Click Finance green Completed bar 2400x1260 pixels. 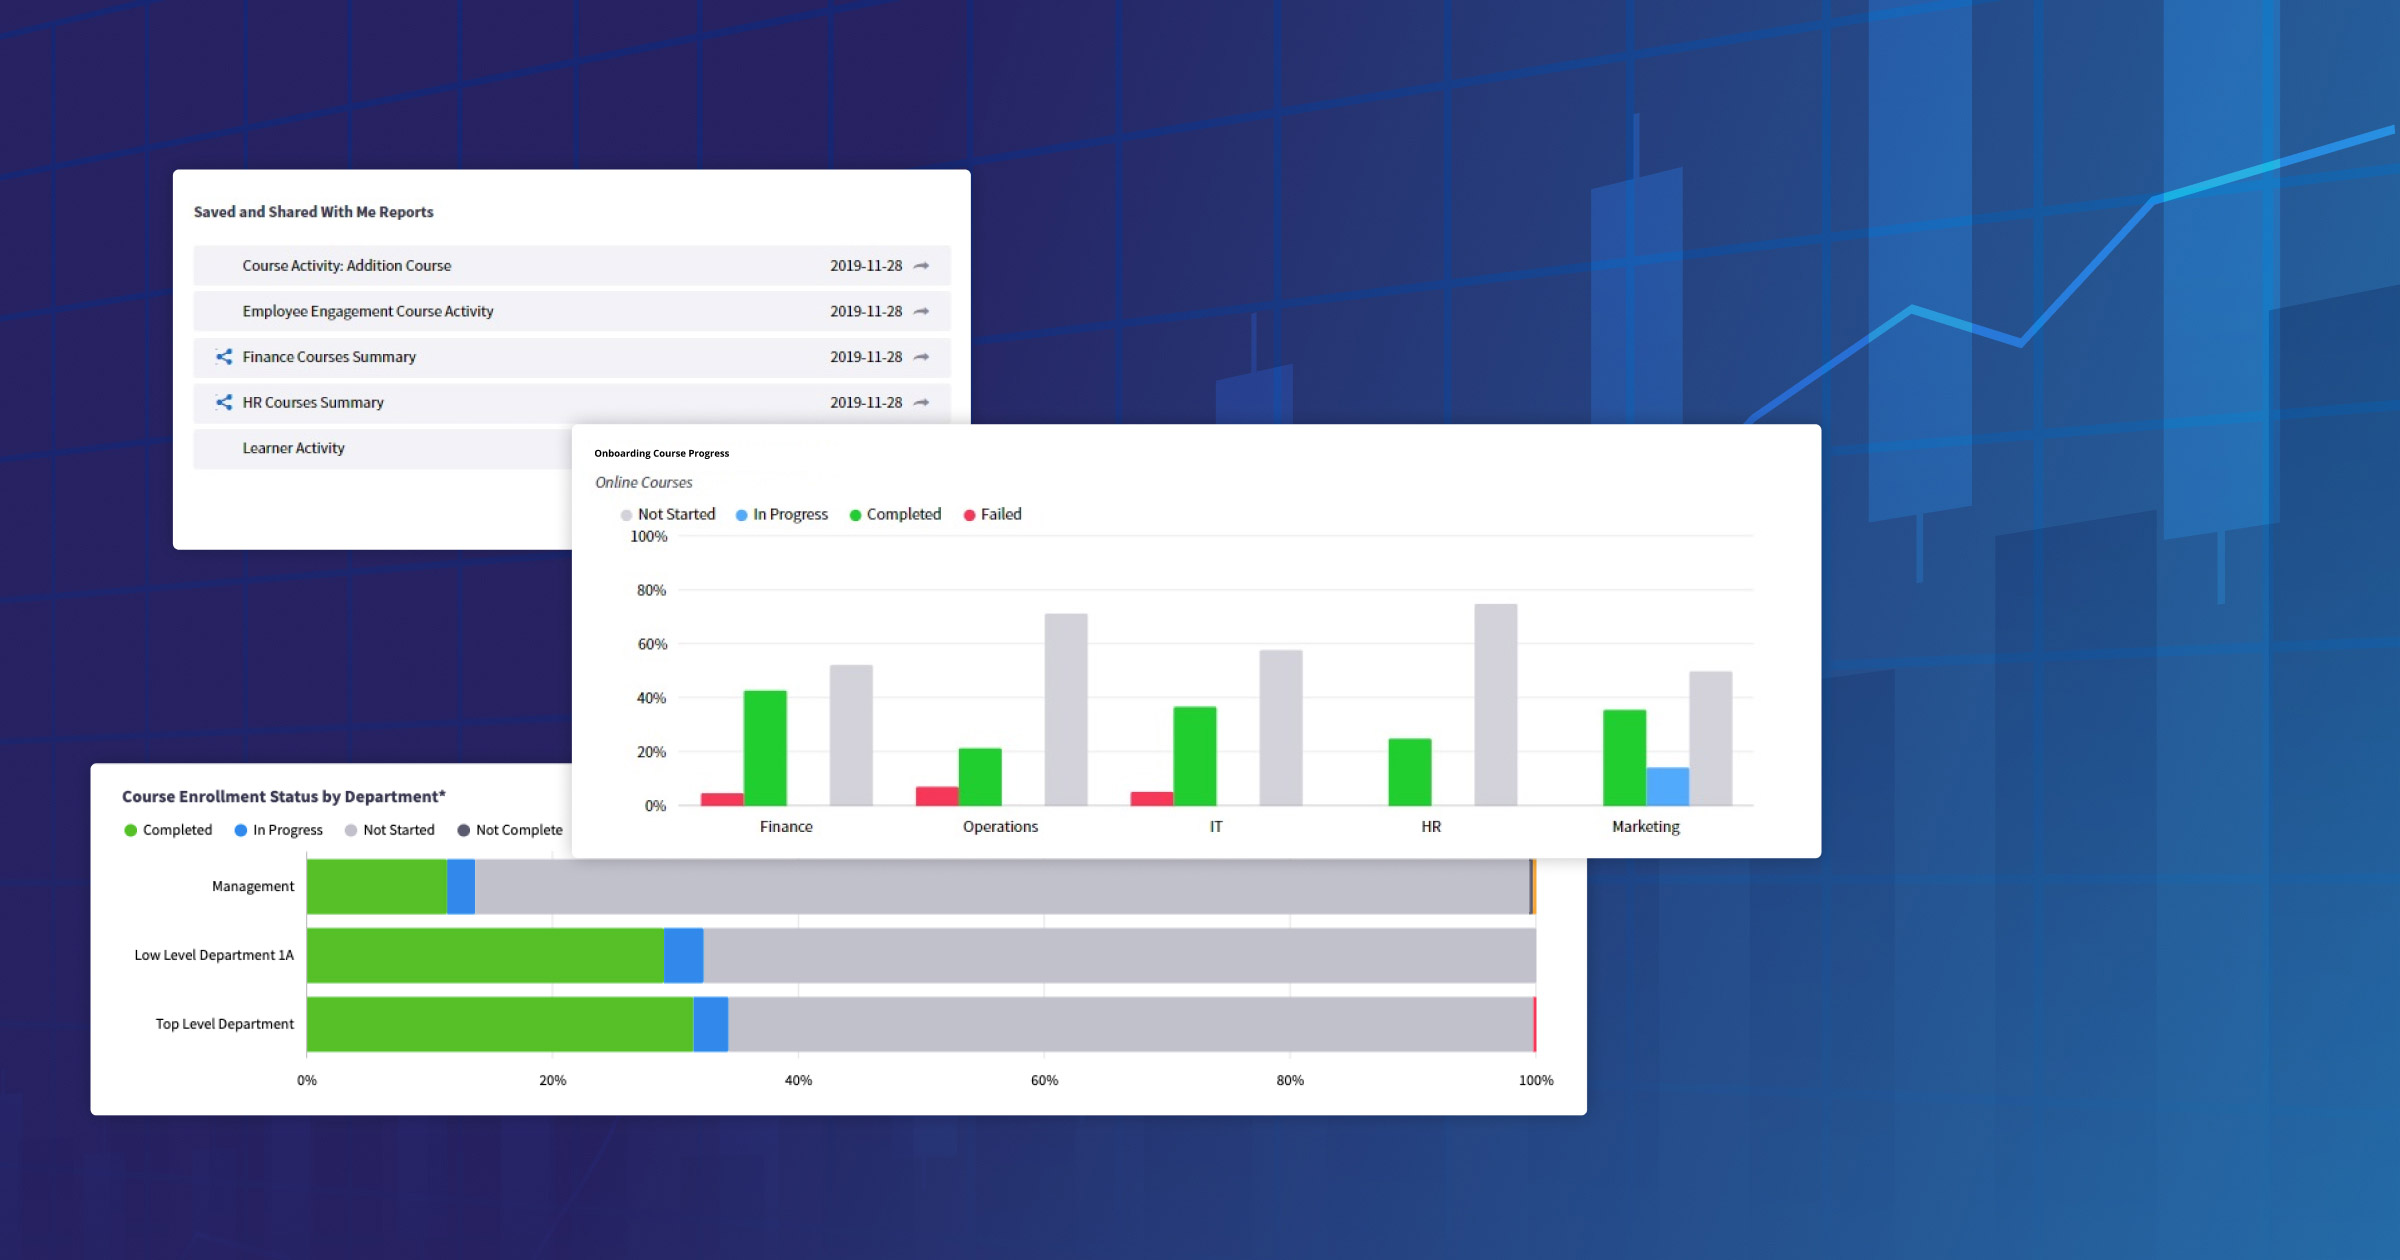click(765, 748)
